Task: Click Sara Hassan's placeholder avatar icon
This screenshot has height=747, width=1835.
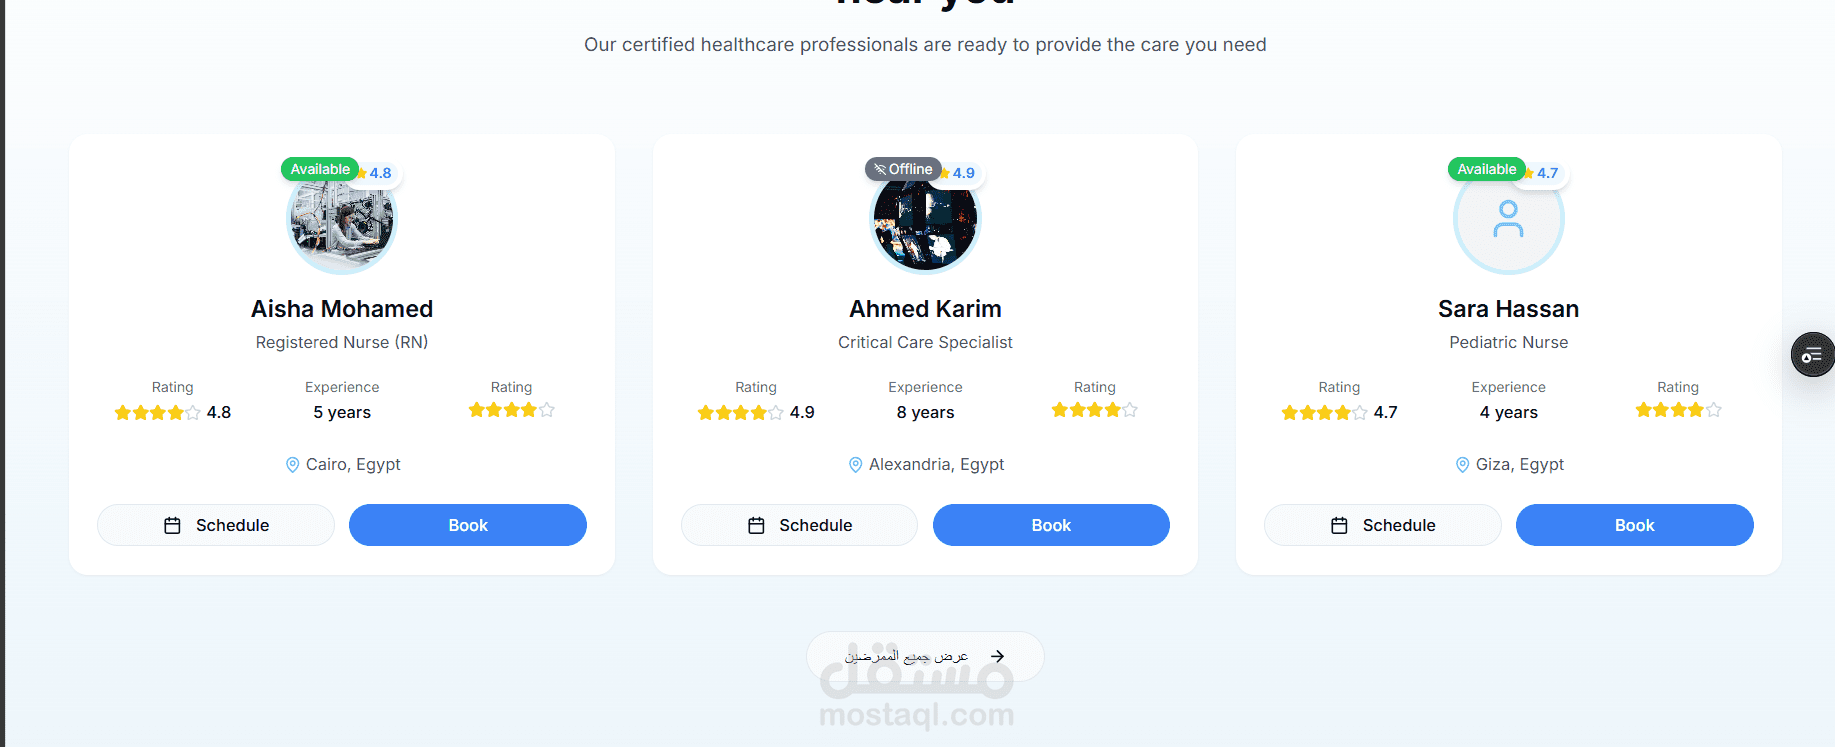Action: tap(1508, 219)
